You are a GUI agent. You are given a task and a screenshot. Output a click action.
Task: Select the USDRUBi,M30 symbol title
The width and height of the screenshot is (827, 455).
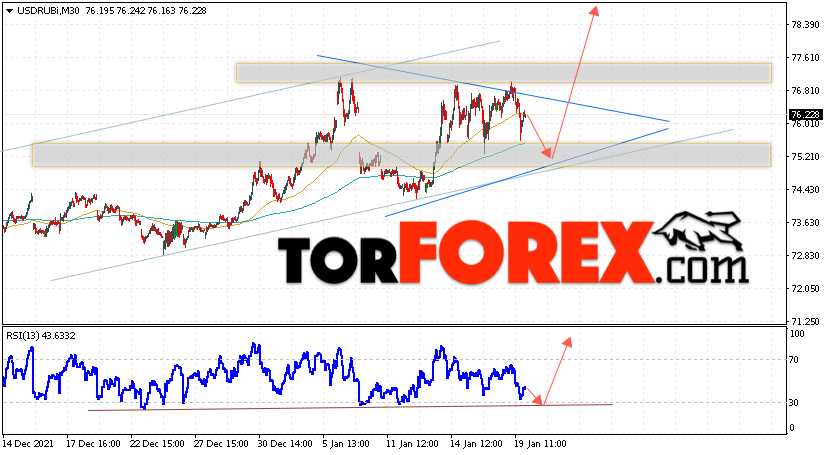point(48,11)
